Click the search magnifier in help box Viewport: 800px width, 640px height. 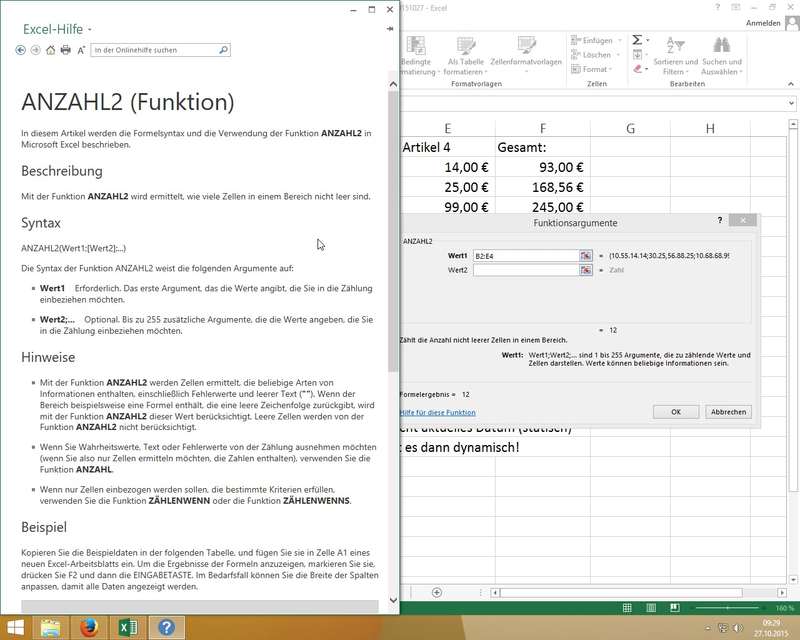(x=223, y=49)
